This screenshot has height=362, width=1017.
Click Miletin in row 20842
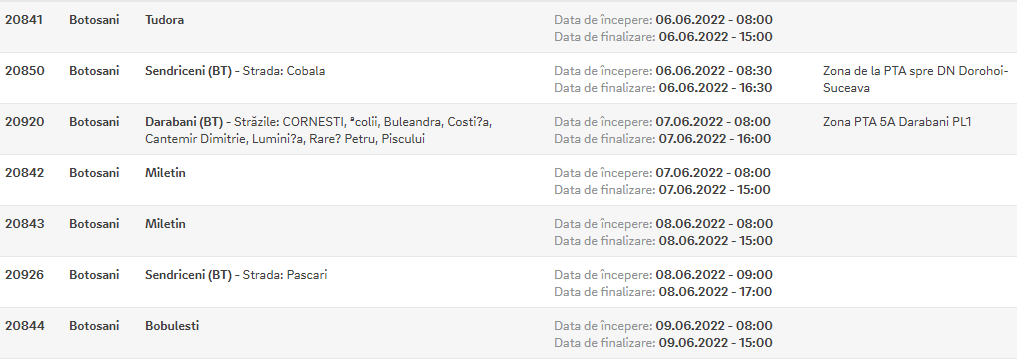[165, 173]
